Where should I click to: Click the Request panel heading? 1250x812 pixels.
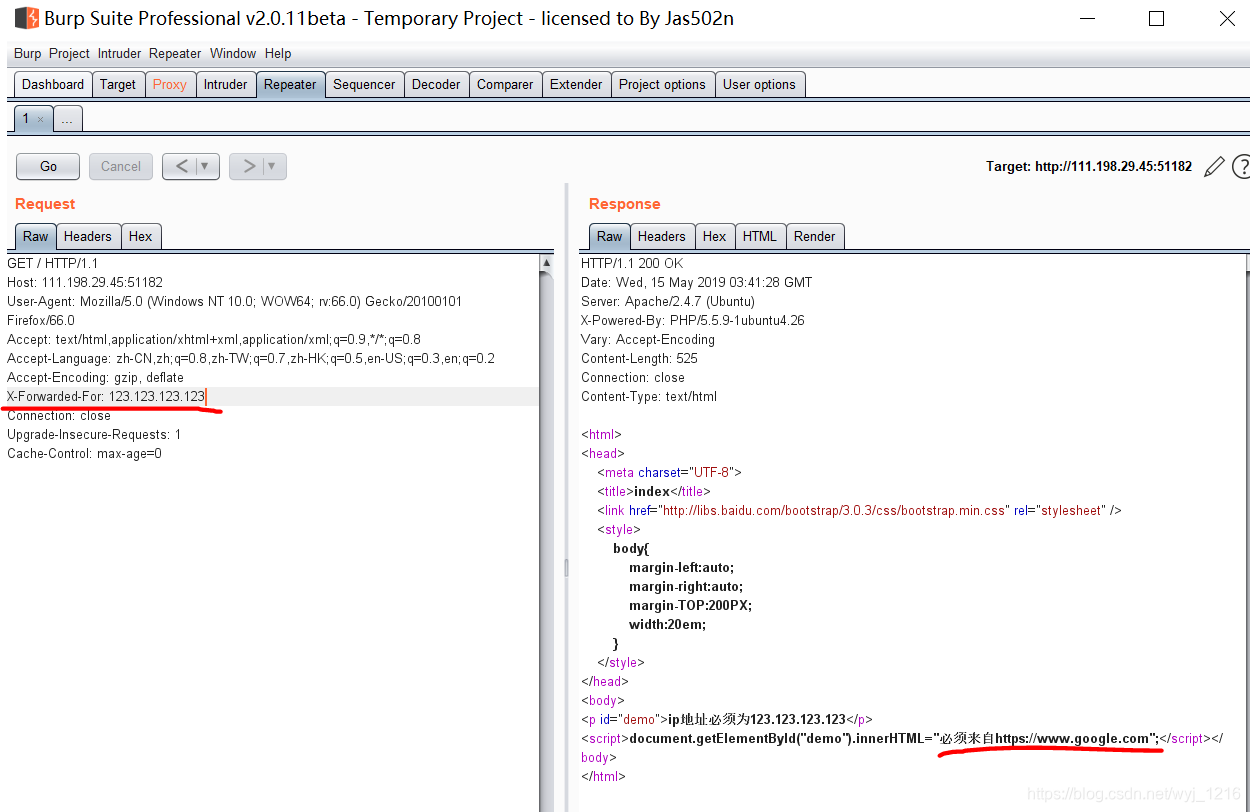coord(45,204)
